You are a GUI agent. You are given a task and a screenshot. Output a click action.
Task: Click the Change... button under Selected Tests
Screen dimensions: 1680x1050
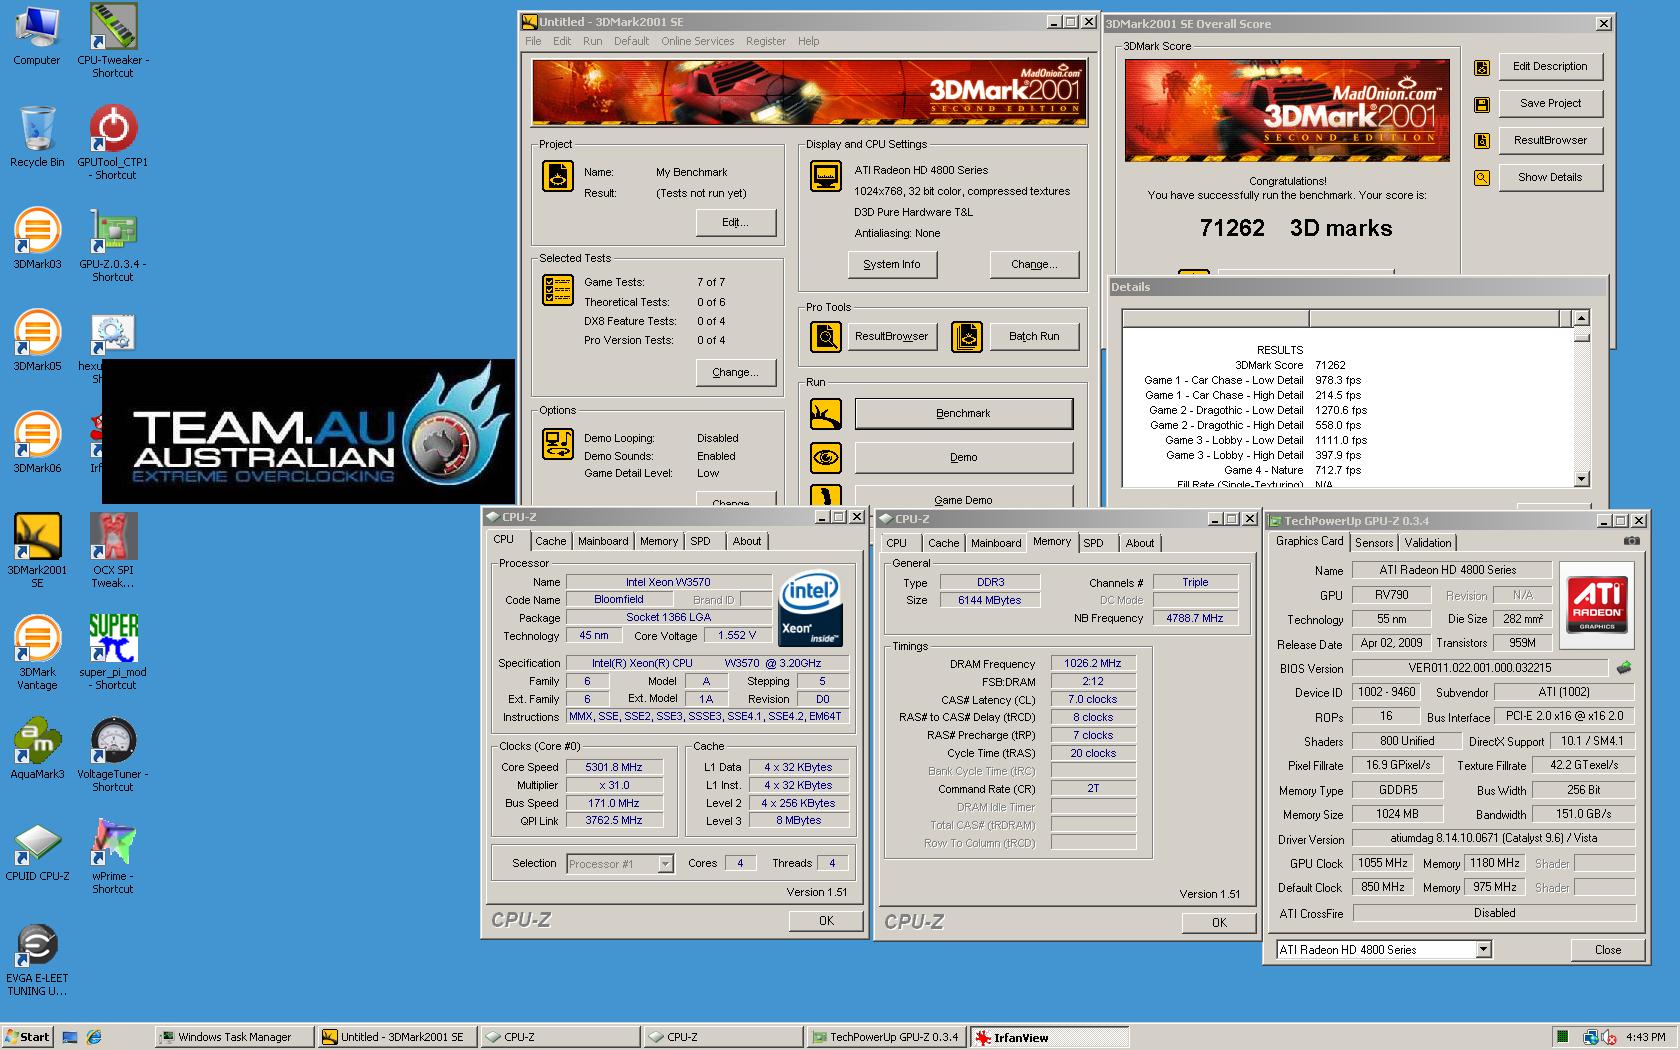735,372
